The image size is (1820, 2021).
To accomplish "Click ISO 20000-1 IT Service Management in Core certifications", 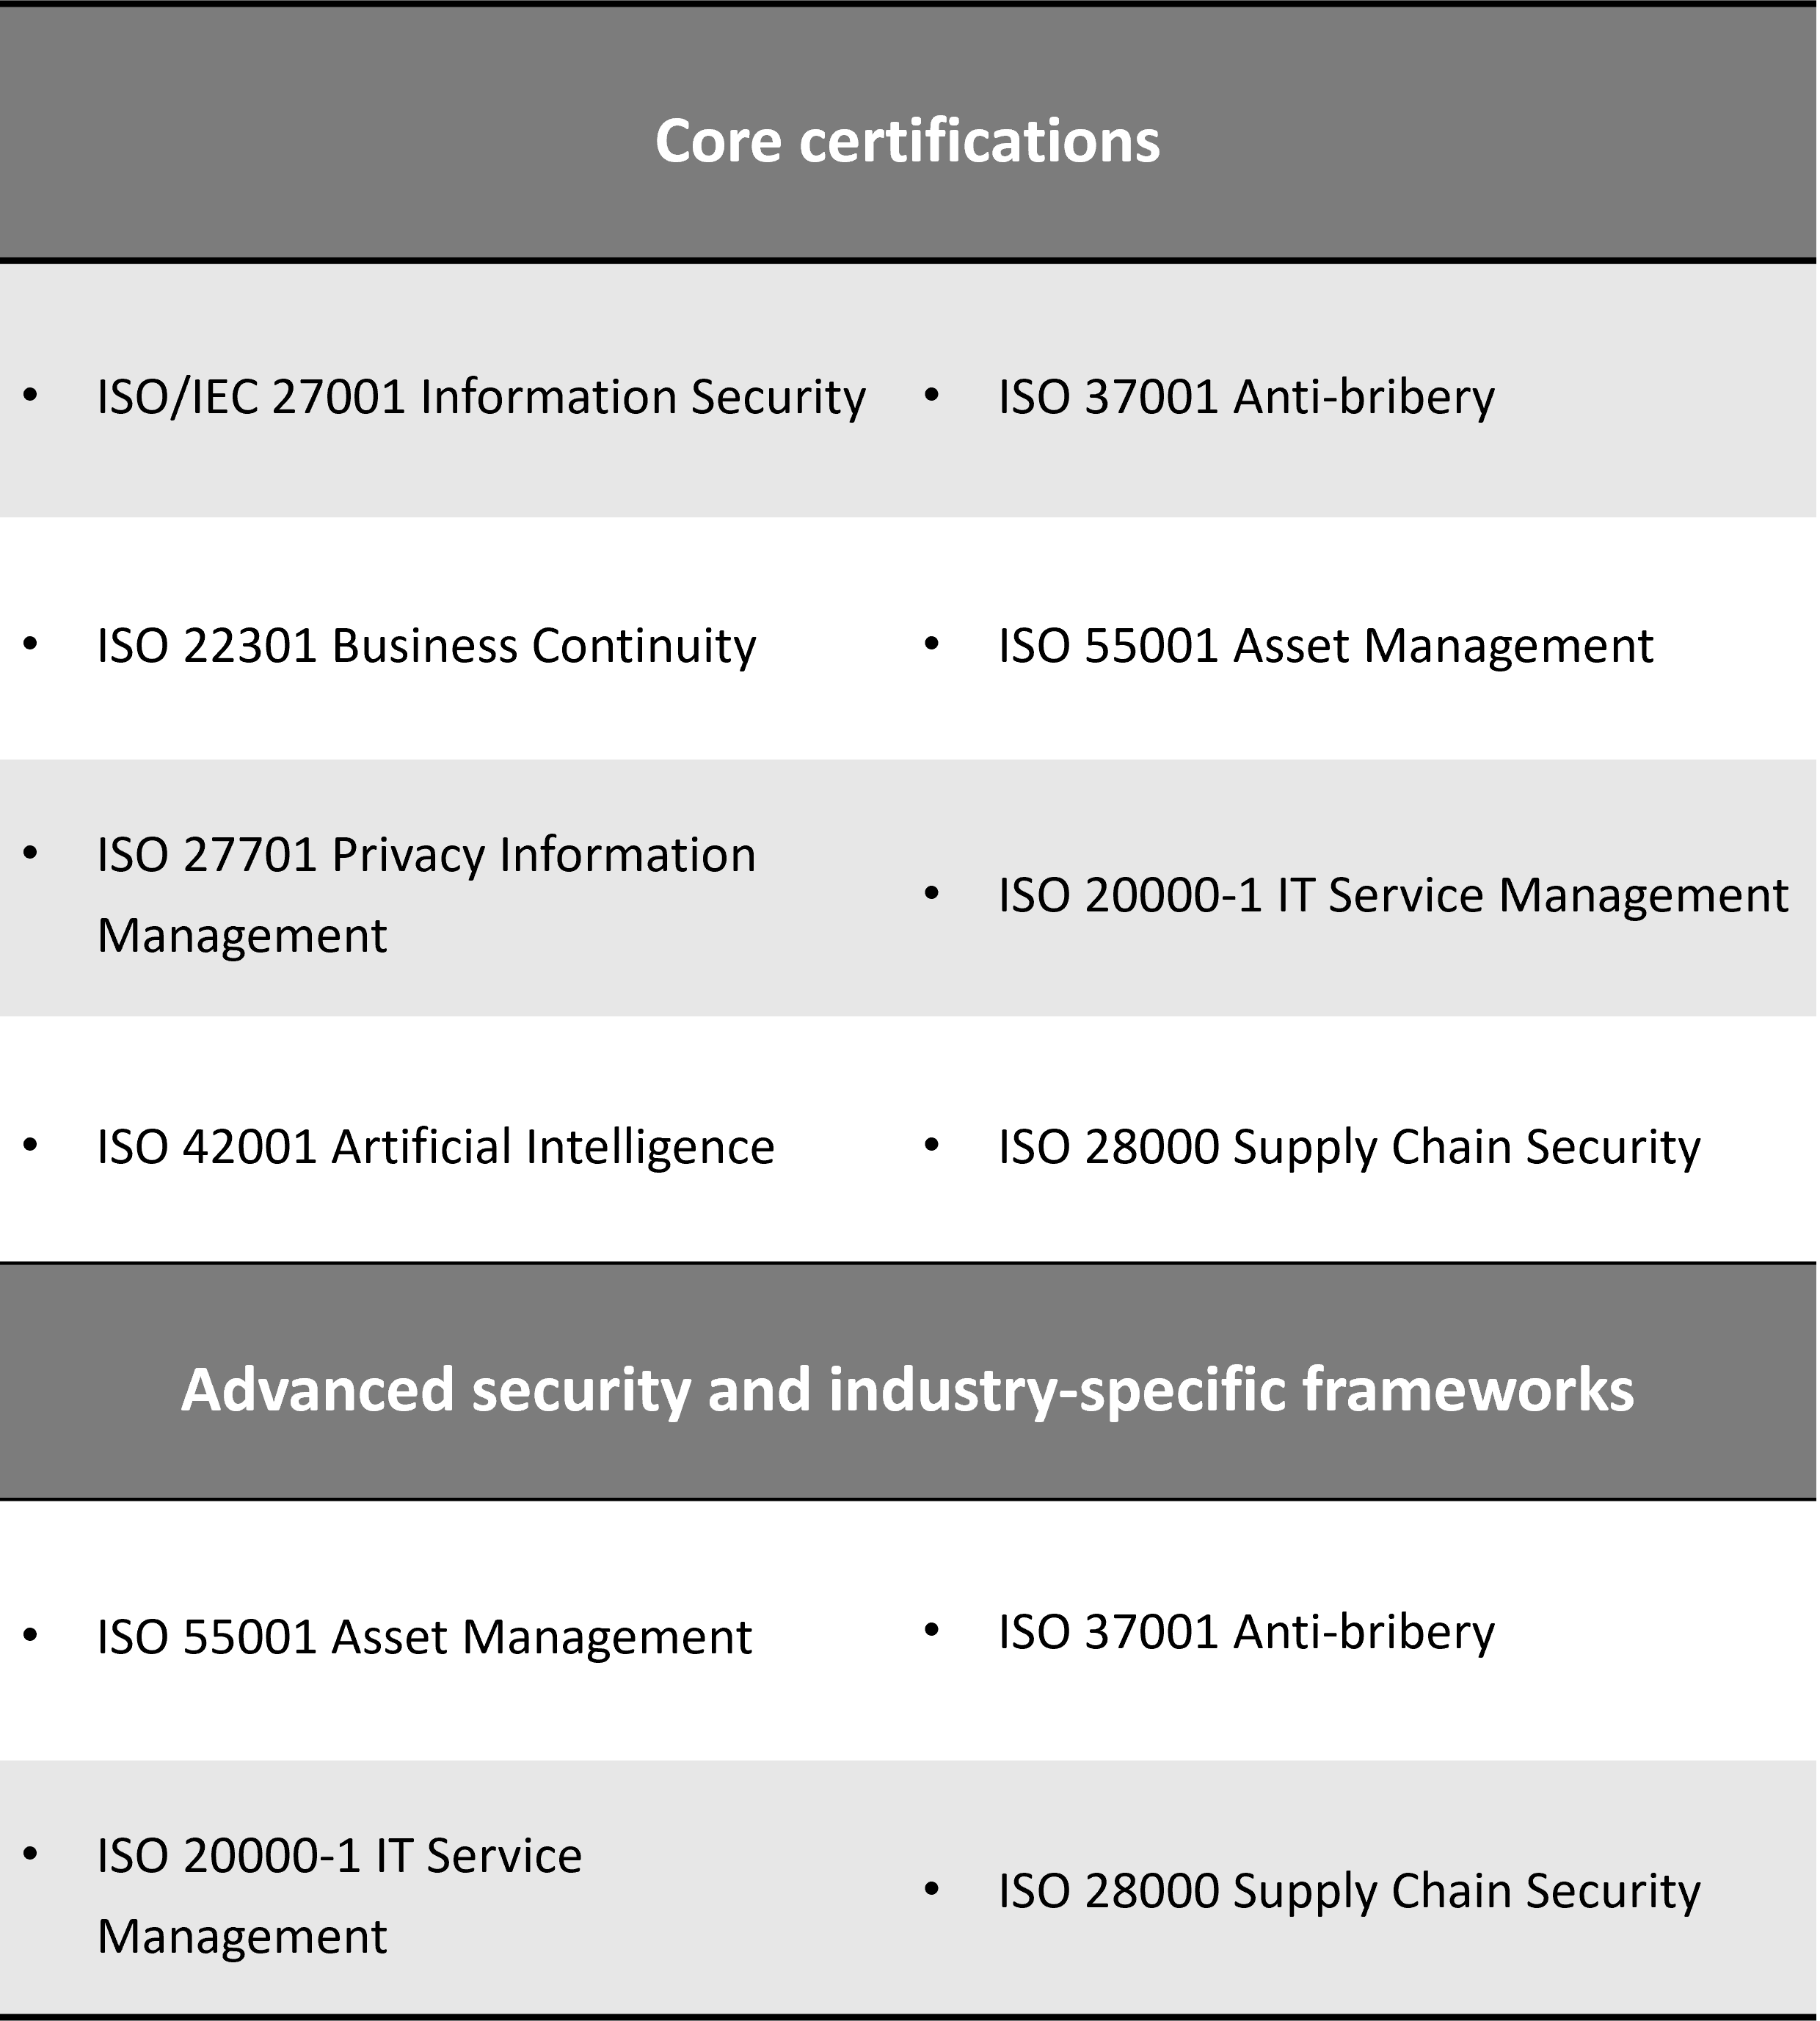I will click(x=1394, y=895).
